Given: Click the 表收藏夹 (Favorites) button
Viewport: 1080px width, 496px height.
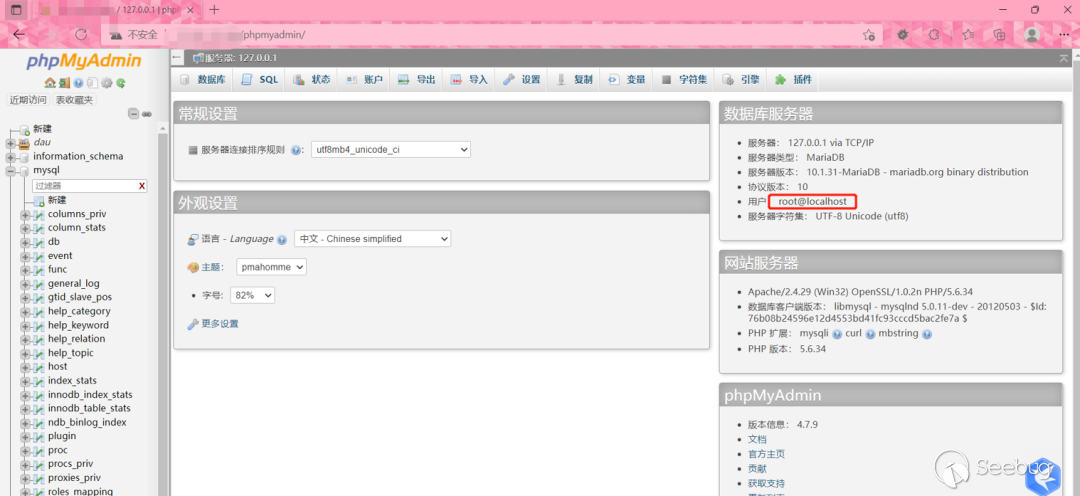Looking at the screenshot, I should 74,100.
